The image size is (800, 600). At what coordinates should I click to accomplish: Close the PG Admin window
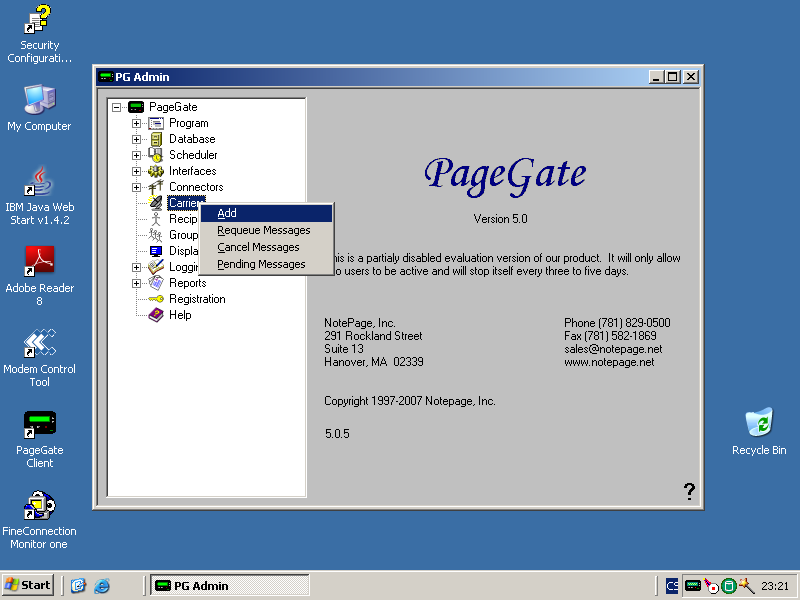[690, 77]
